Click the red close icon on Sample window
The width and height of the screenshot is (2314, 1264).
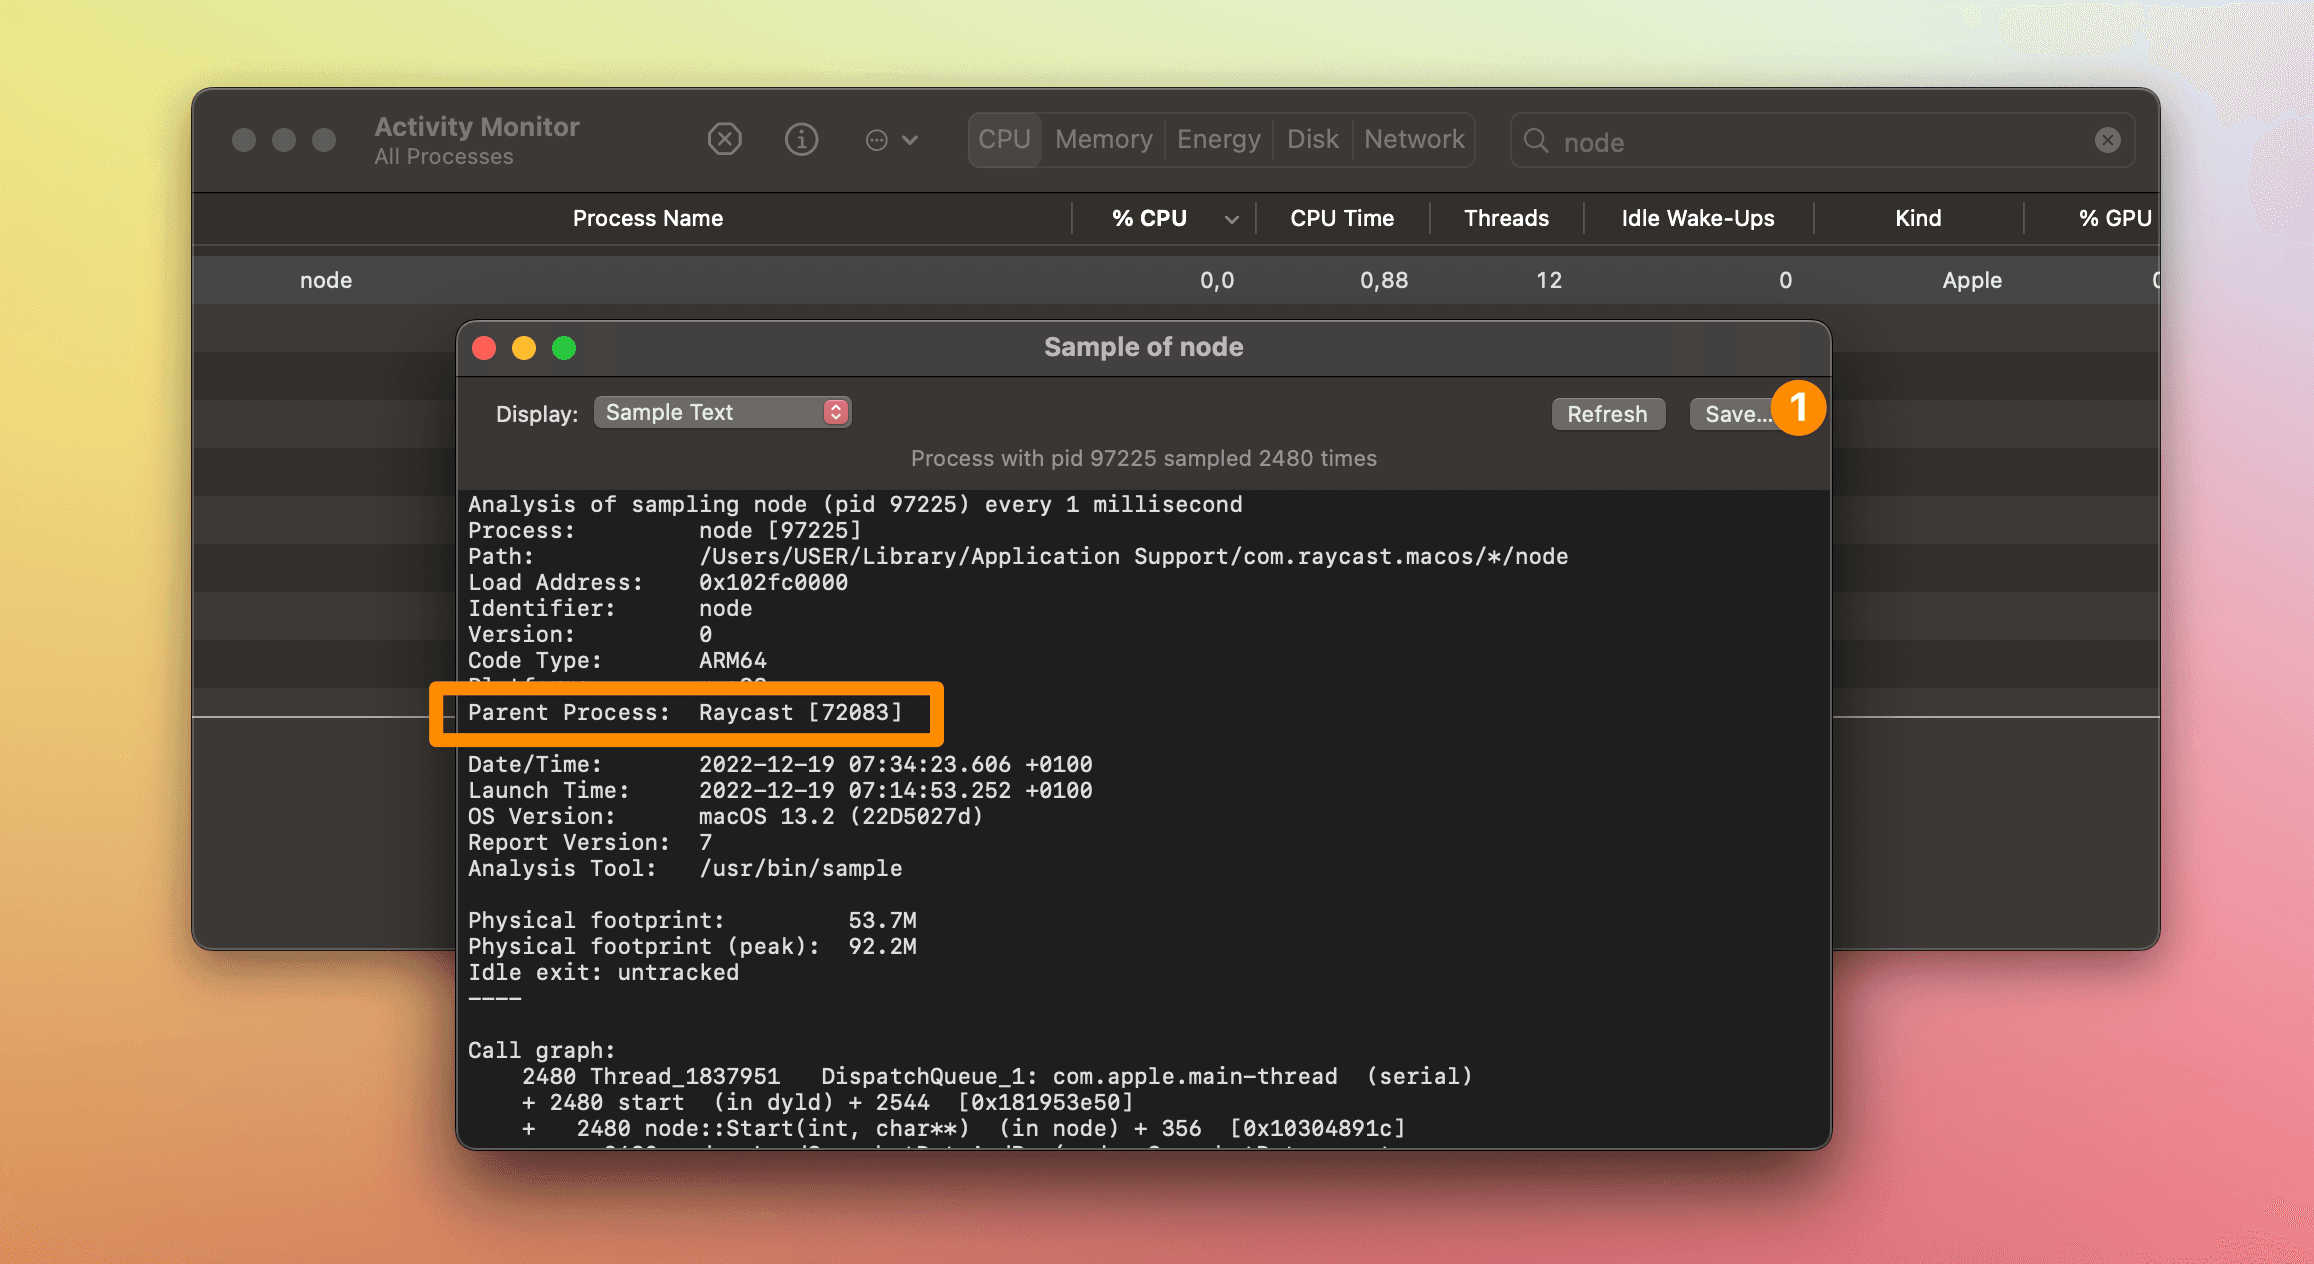click(484, 348)
